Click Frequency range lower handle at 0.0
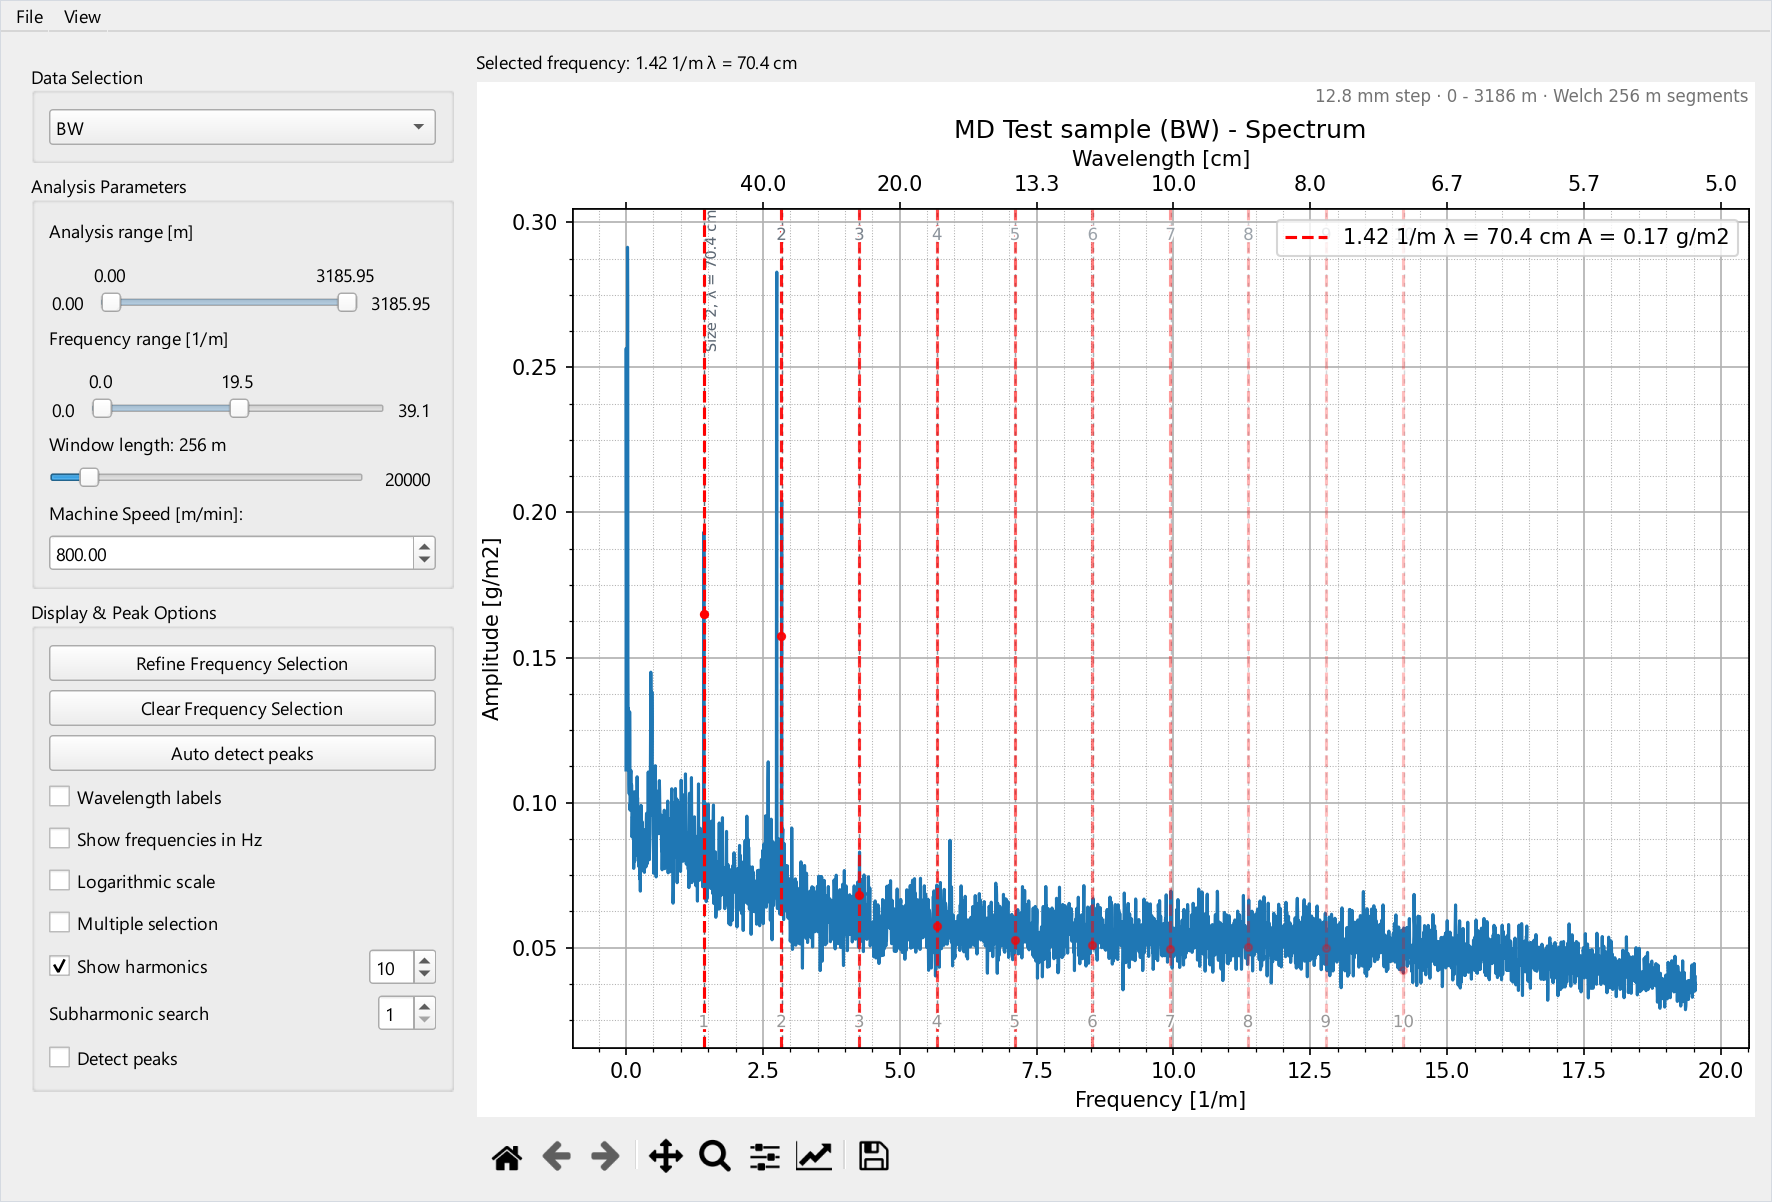This screenshot has width=1772, height=1202. tap(102, 408)
